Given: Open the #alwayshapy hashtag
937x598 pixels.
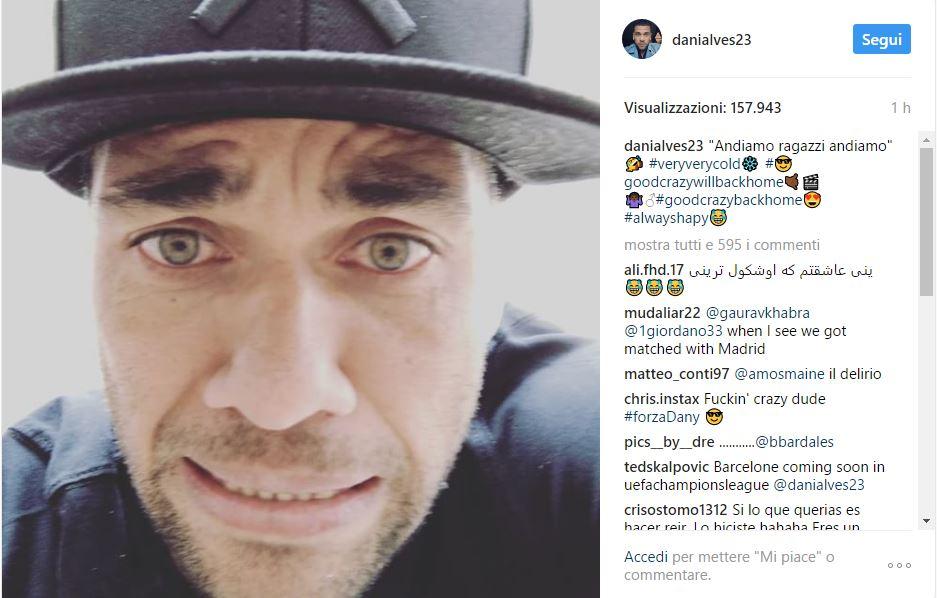Looking at the screenshot, I should (666, 218).
